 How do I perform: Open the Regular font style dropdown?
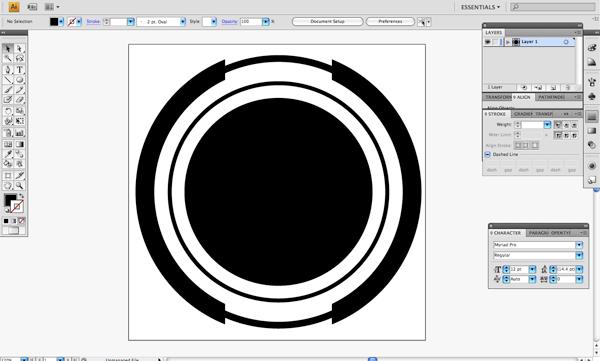(x=579, y=255)
